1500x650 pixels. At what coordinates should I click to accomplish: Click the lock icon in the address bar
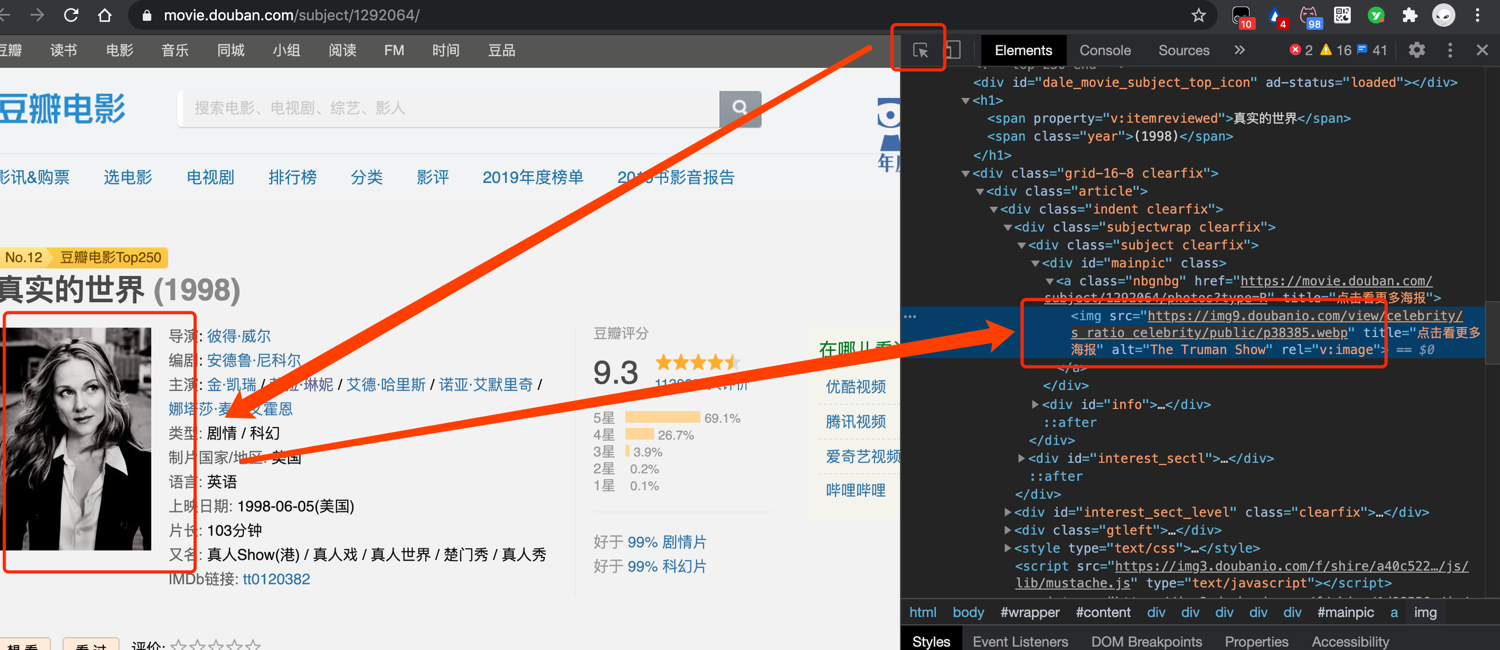coord(148,16)
